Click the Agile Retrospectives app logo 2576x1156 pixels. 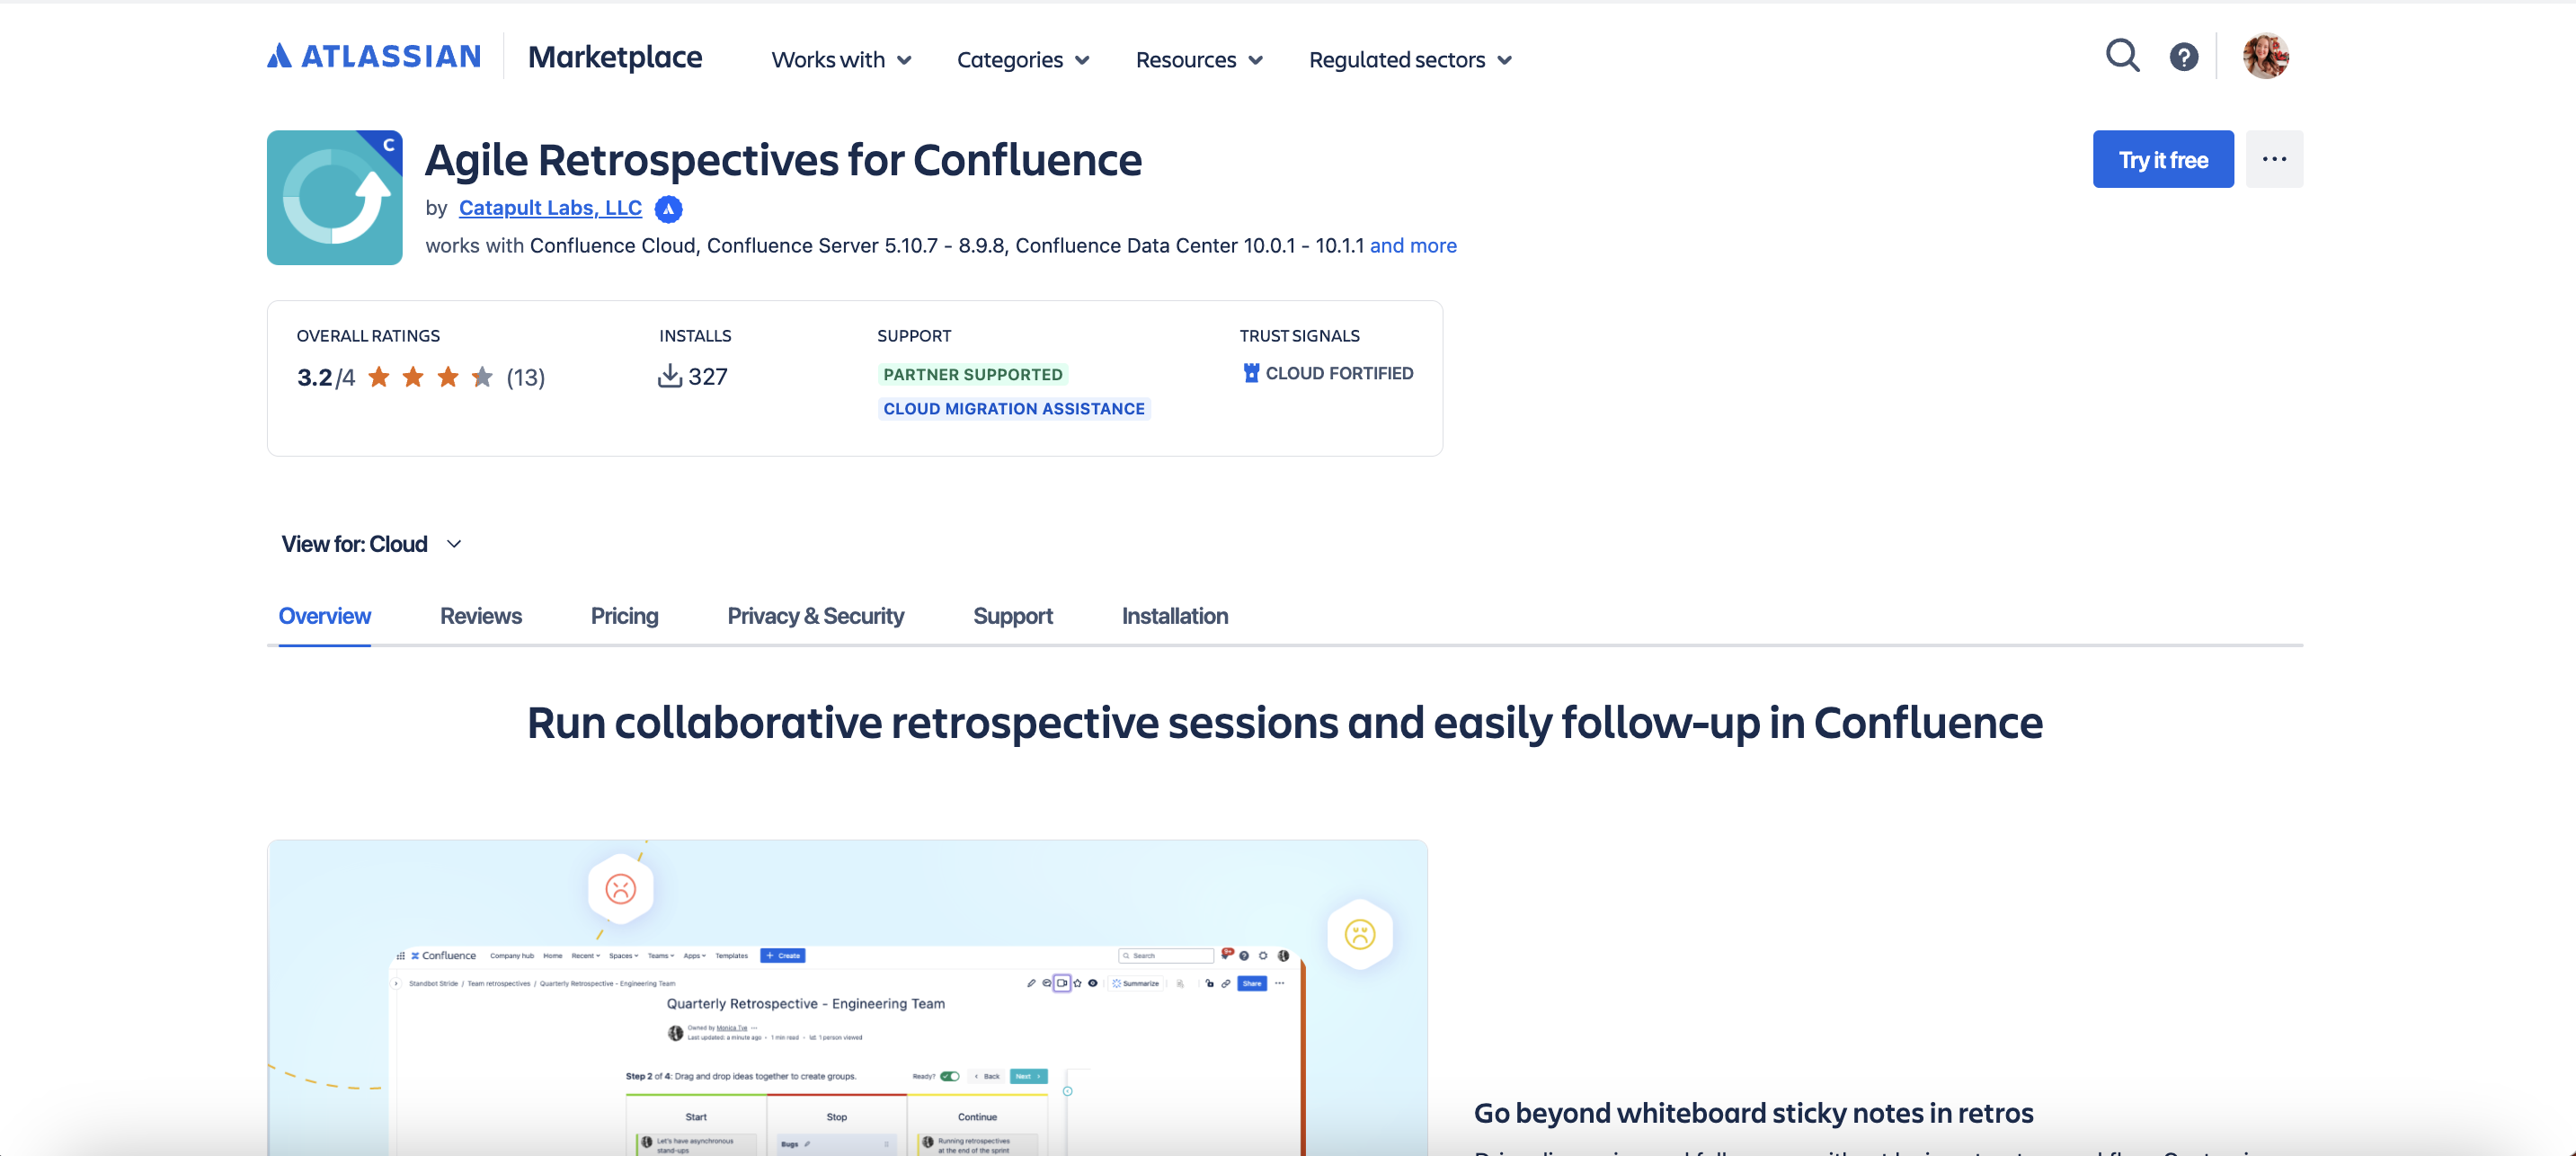click(334, 197)
